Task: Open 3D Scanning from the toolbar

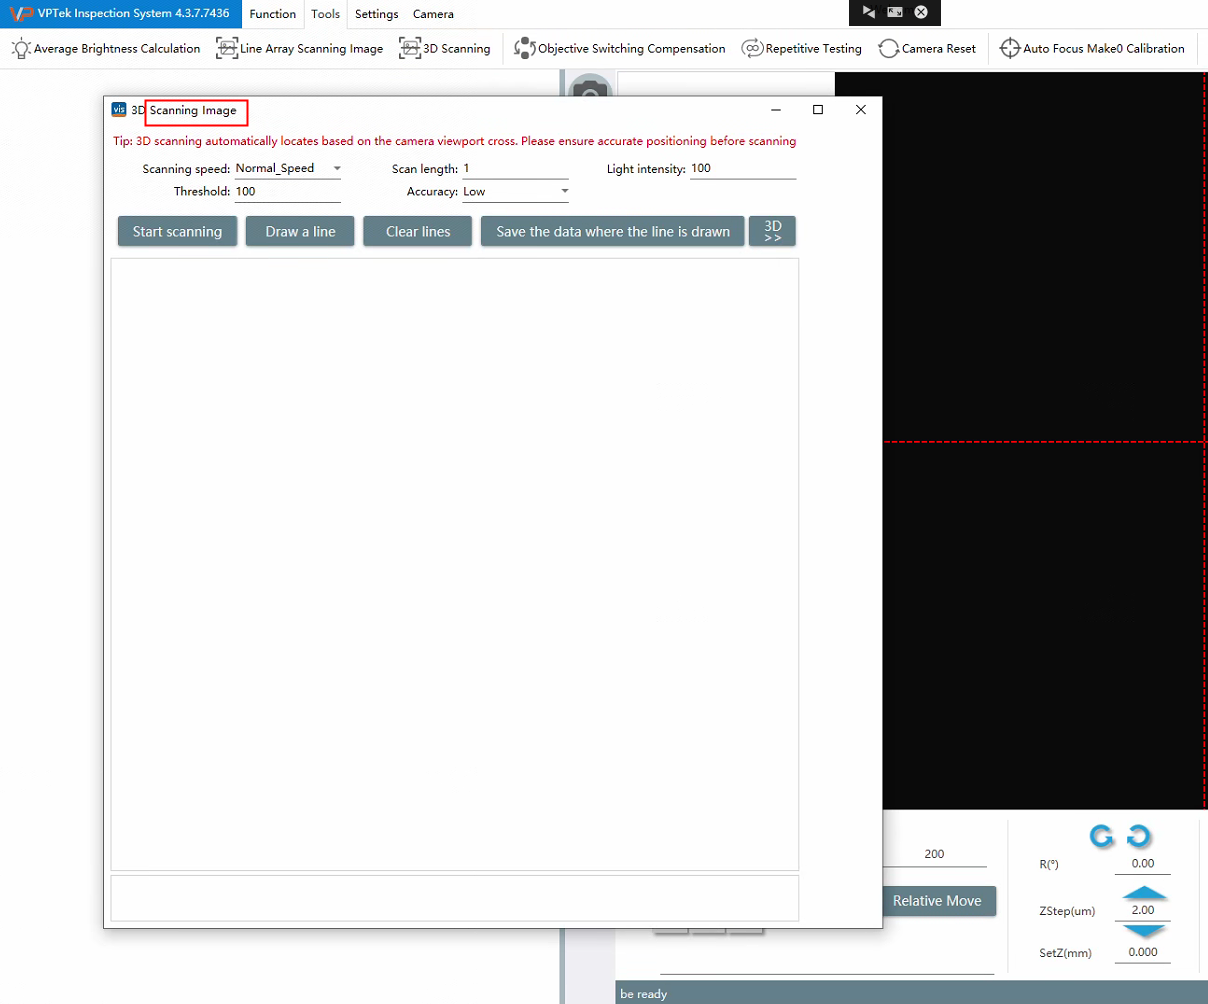Action: coord(445,48)
